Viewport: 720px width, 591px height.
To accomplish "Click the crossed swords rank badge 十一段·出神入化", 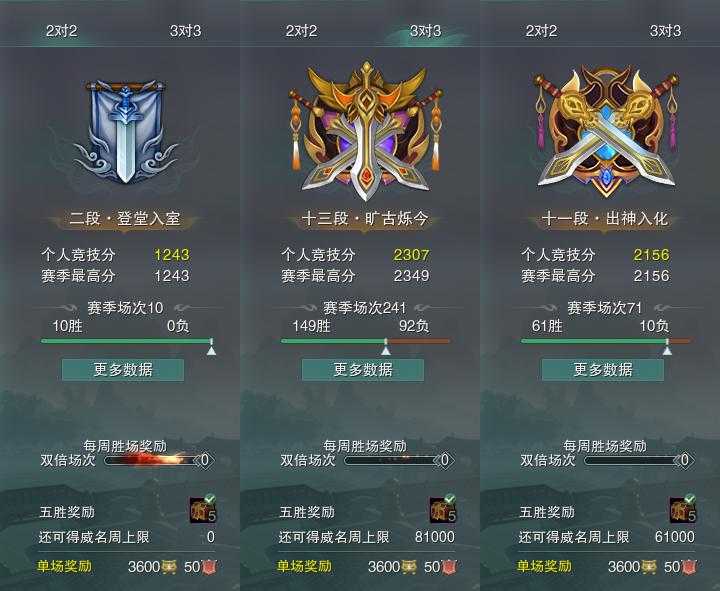I will [606, 131].
